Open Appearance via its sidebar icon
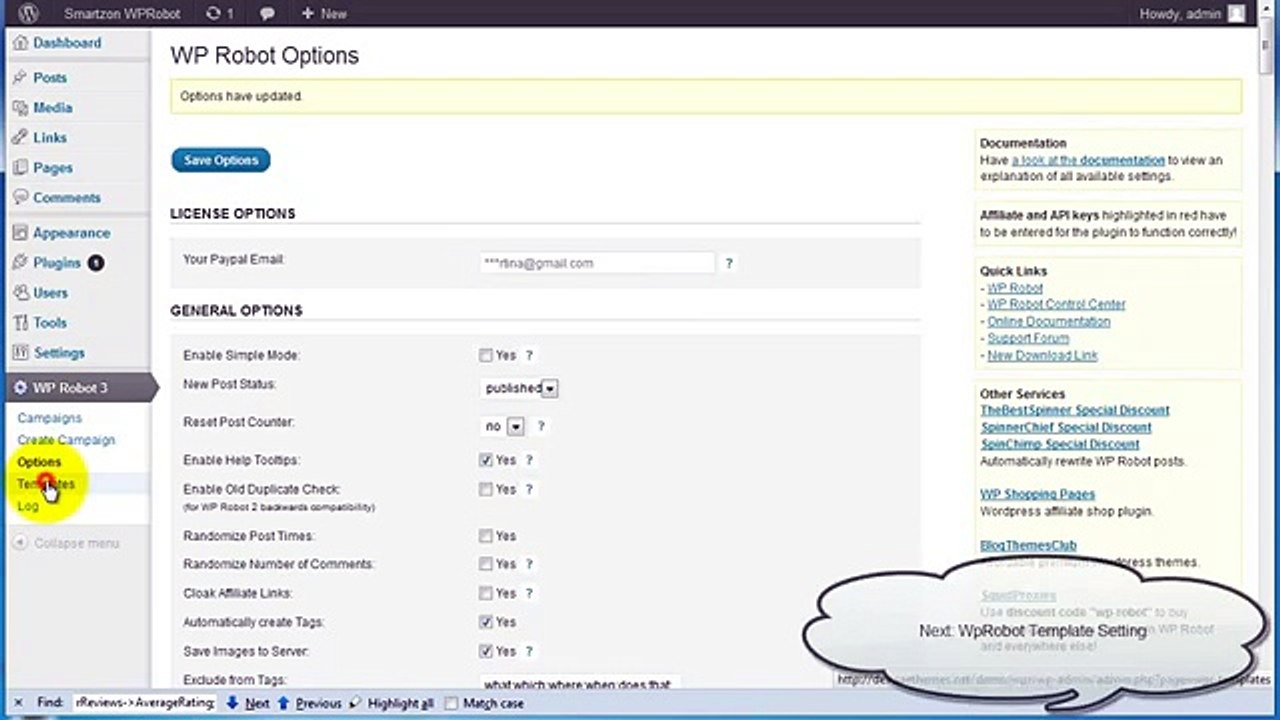The width and height of the screenshot is (1280, 720). click(x=20, y=232)
